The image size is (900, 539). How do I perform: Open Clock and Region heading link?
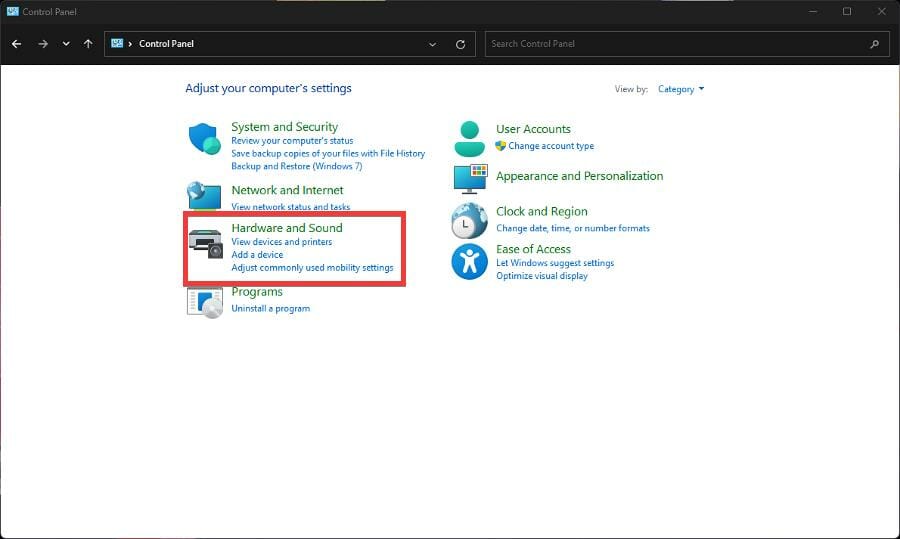pos(542,212)
